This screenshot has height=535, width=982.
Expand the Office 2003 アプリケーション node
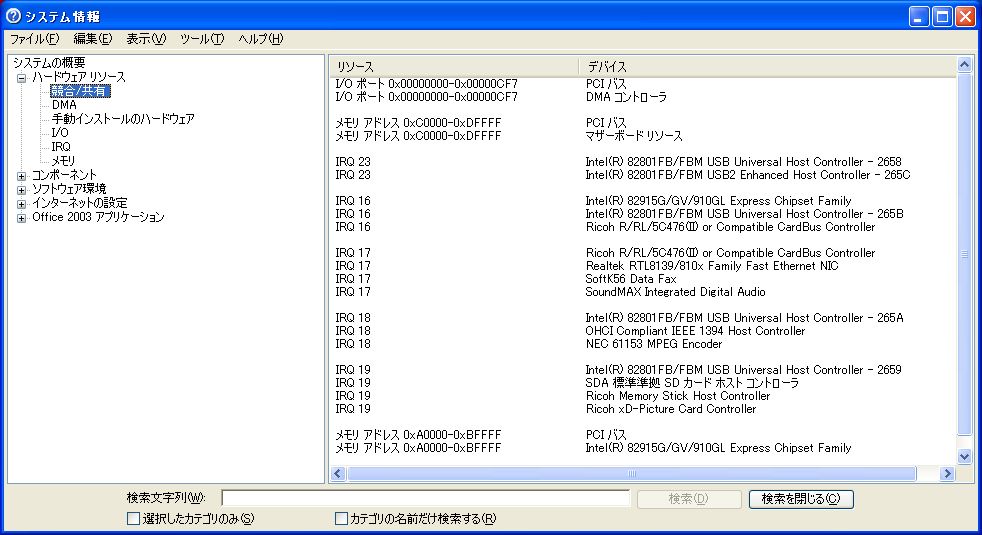coord(22,217)
